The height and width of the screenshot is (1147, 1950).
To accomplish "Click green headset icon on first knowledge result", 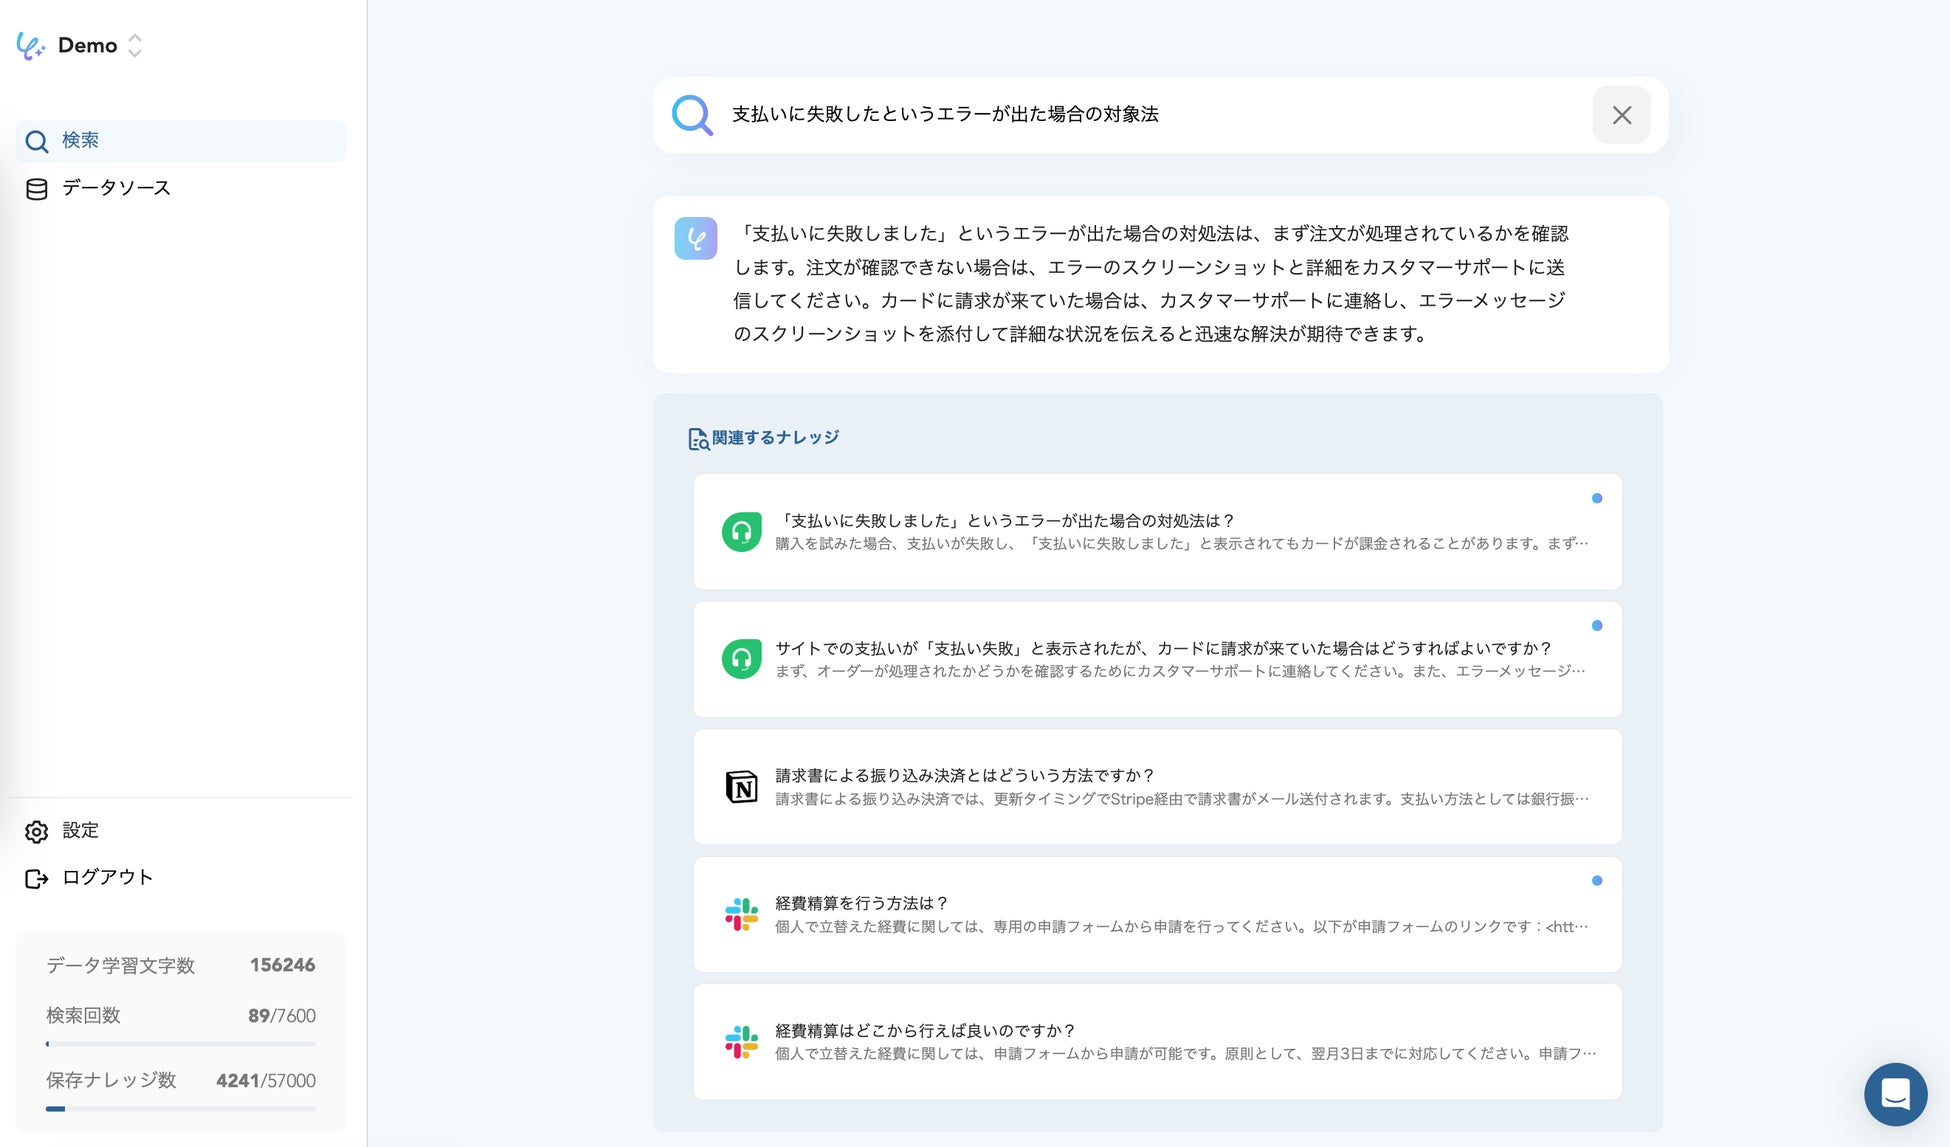I will [x=741, y=532].
